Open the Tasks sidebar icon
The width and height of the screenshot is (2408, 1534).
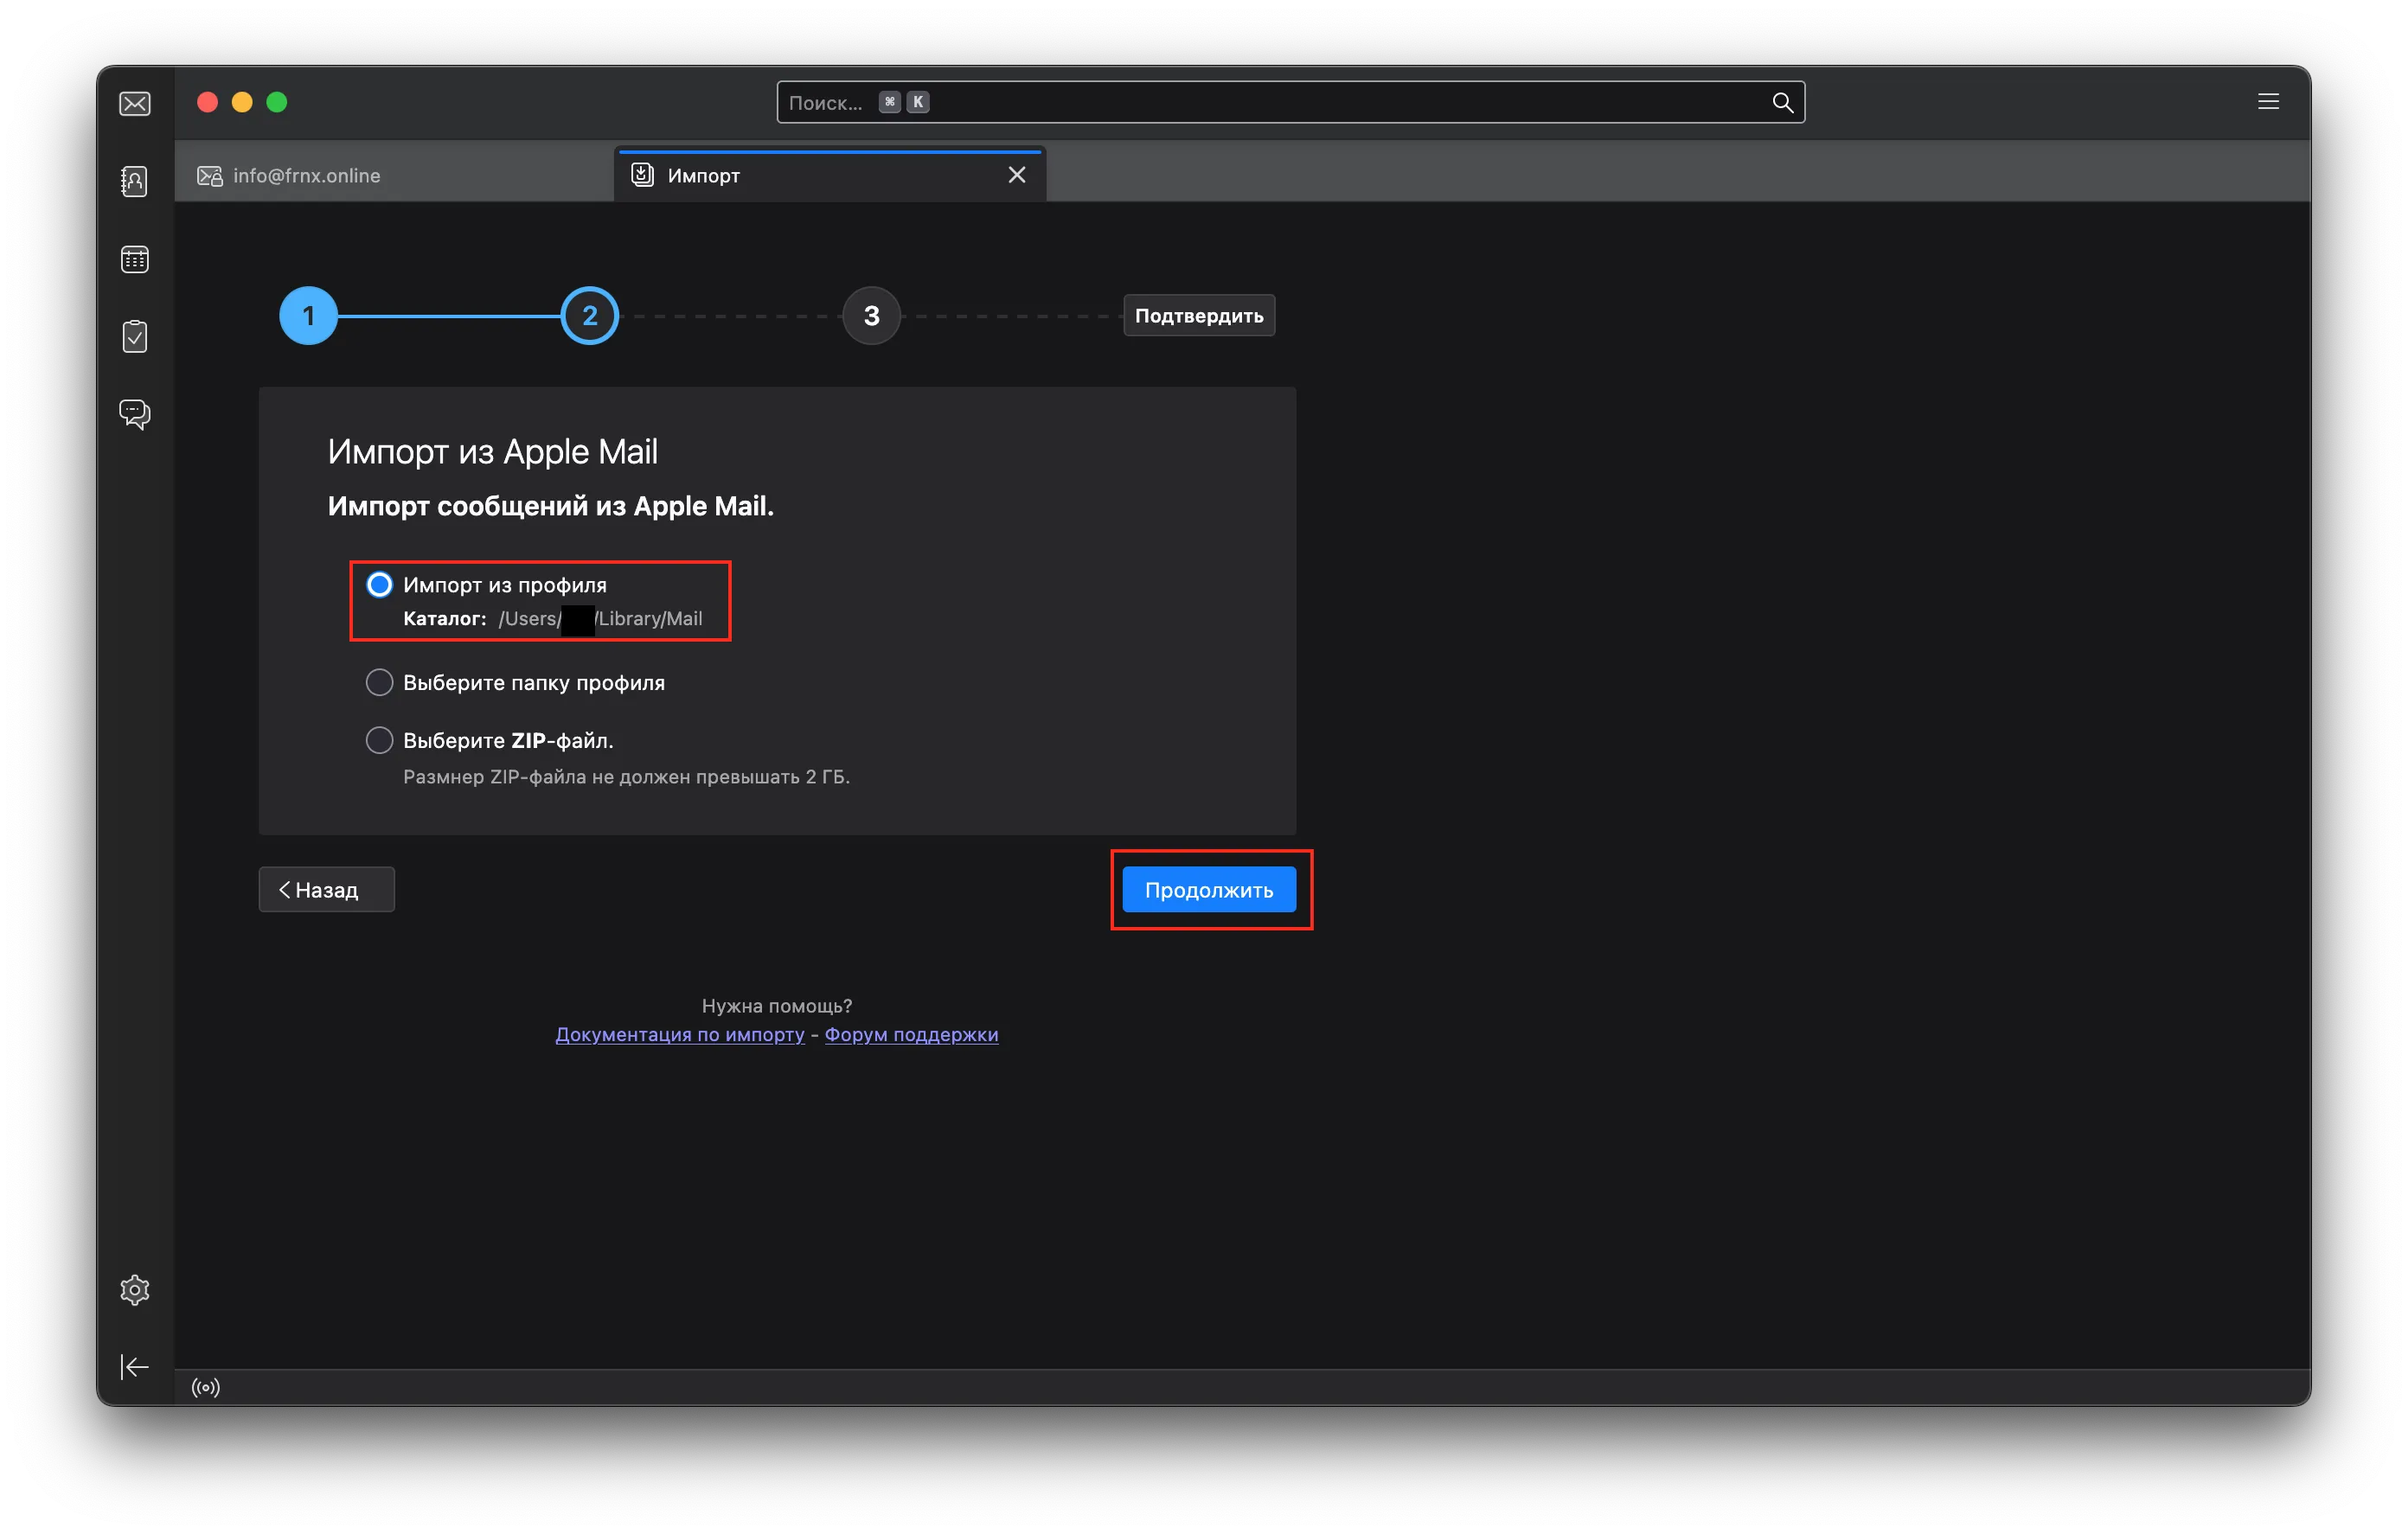(x=135, y=337)
